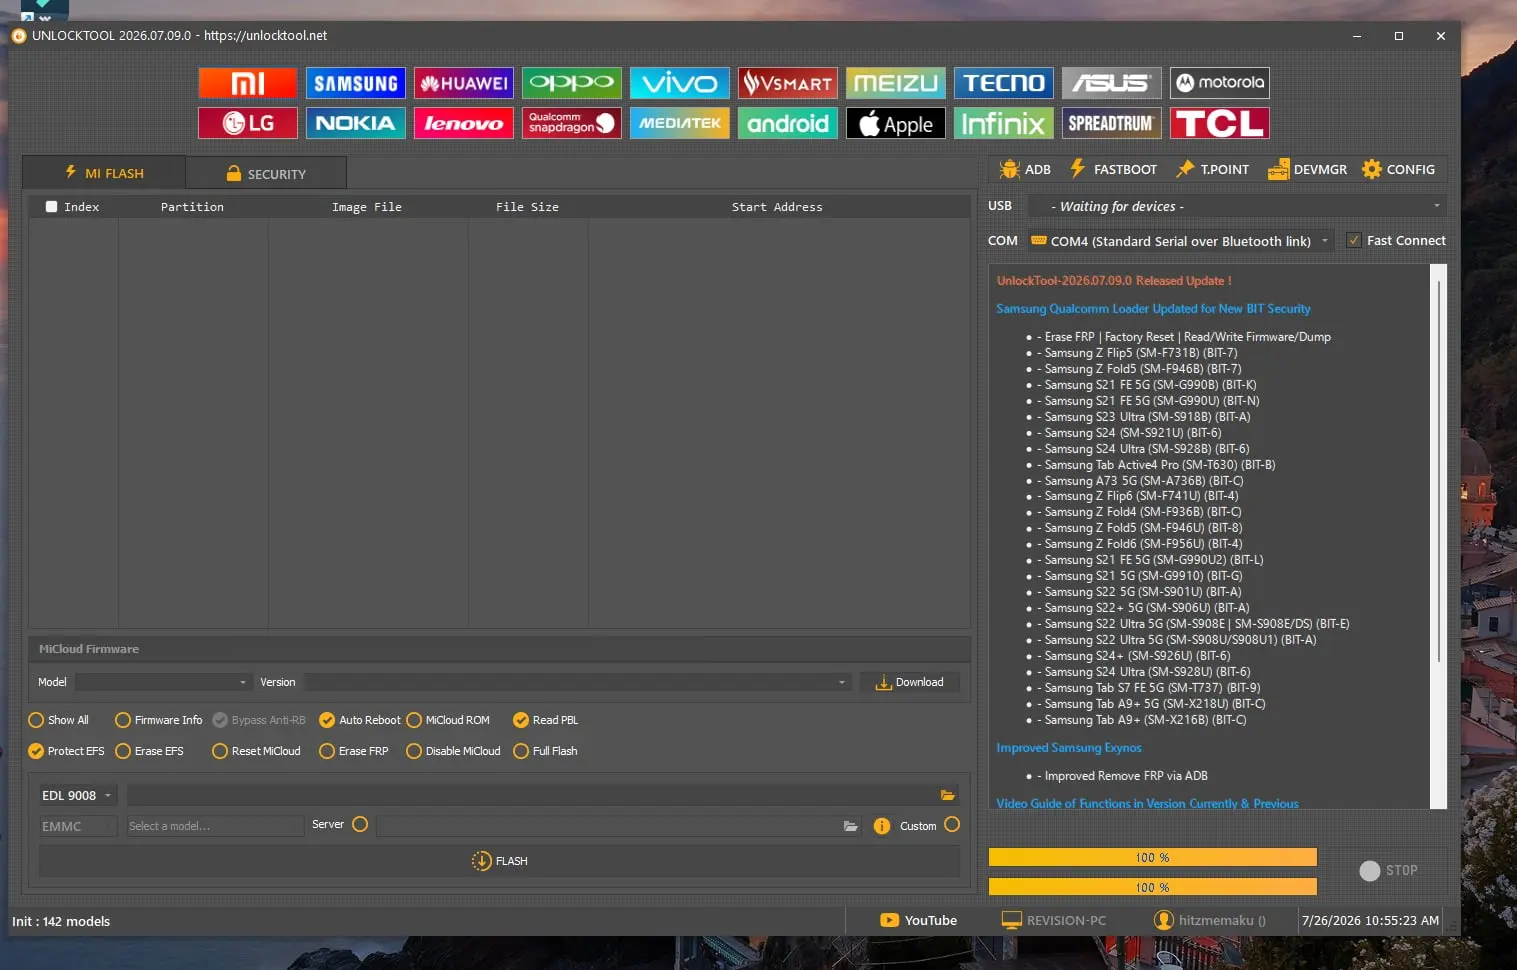Image resolution: width=1517 pixels, height=970 pixels.
Task: Browse server firmware folder icon
Action: (x=850, y=826)
